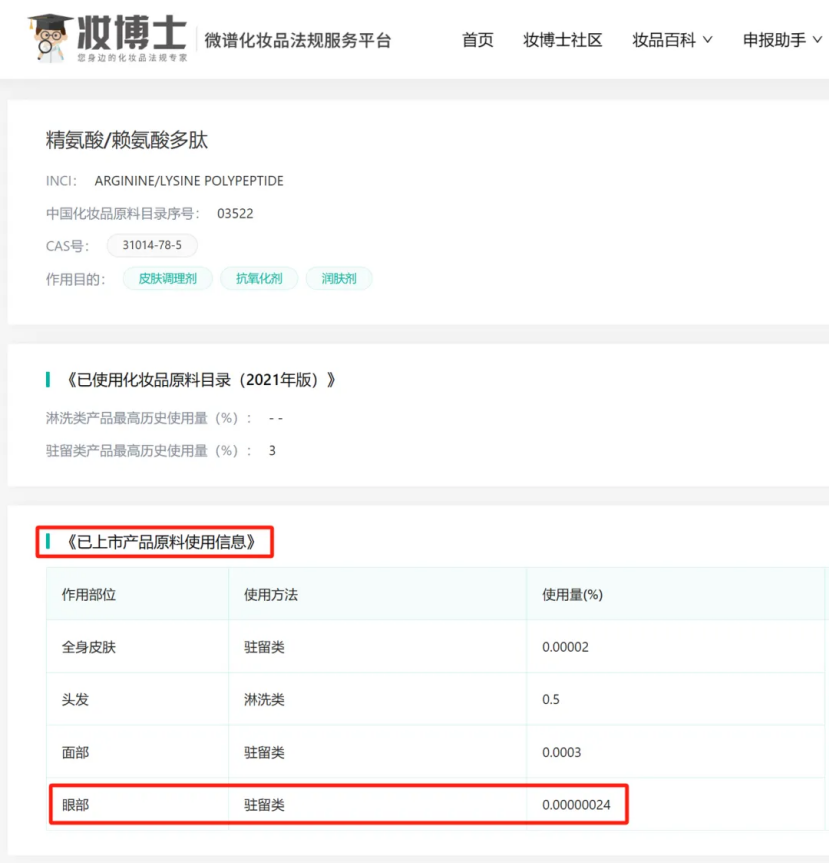830x863 pixels.
Task: Select the 眼部 usage value 0.00000024
Action: (x=576, y=804)
